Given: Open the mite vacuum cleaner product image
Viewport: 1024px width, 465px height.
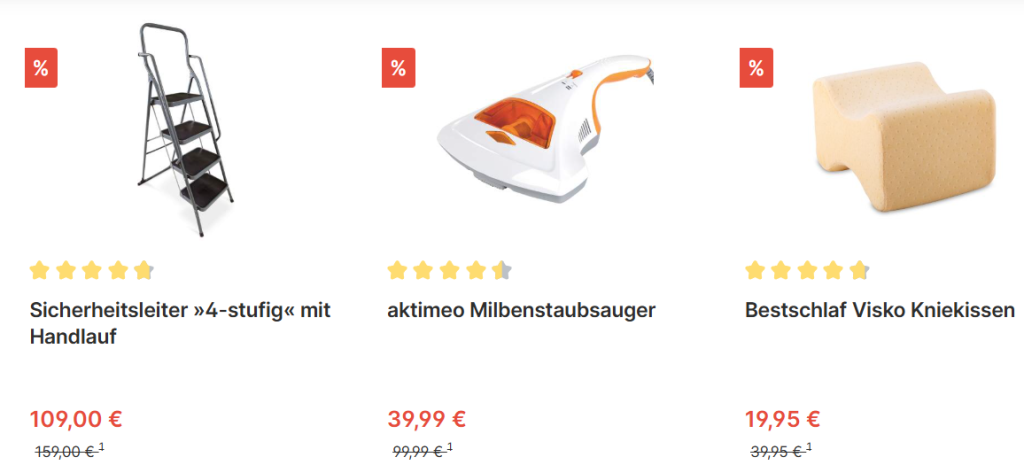Looking at the screenshot, I should [x=545, y=128].
